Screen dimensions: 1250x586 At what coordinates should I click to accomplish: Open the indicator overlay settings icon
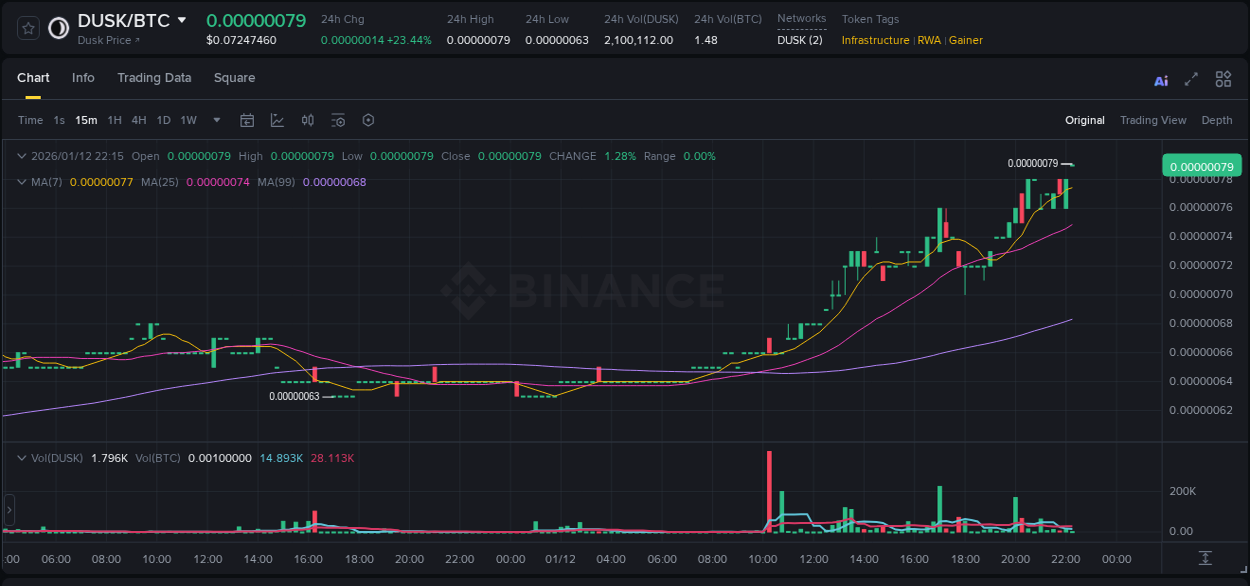(x=338, y=119)
